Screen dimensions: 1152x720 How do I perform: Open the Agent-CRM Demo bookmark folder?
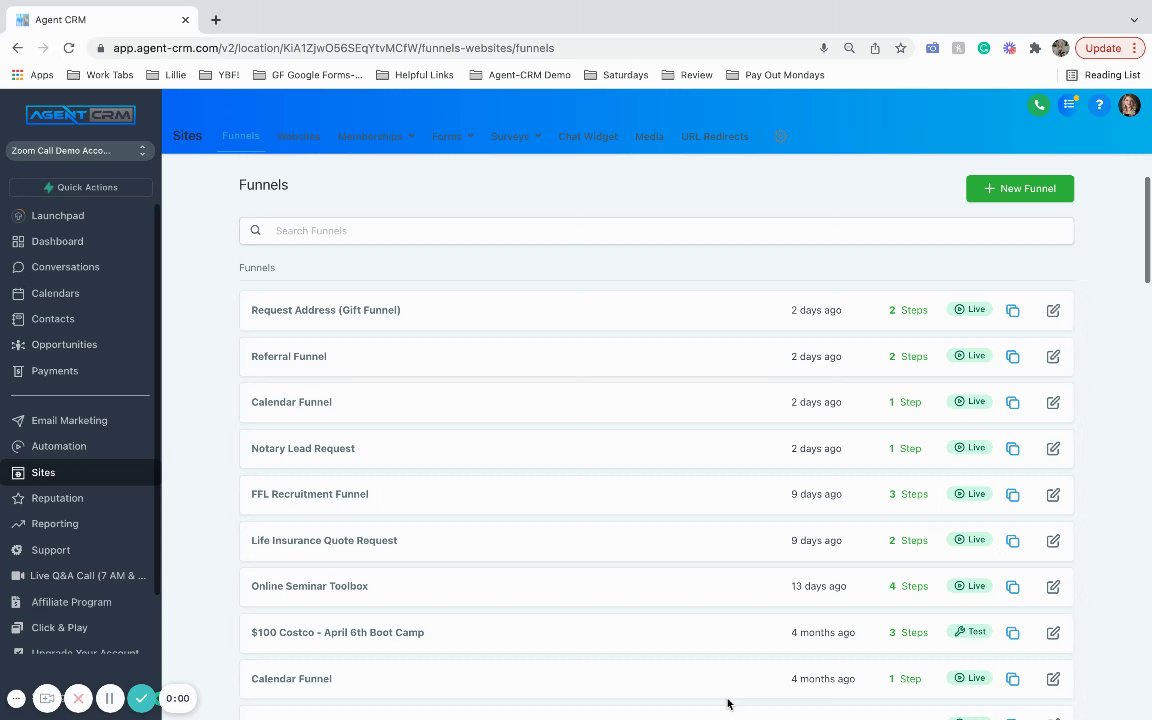[x=520, y=75]
